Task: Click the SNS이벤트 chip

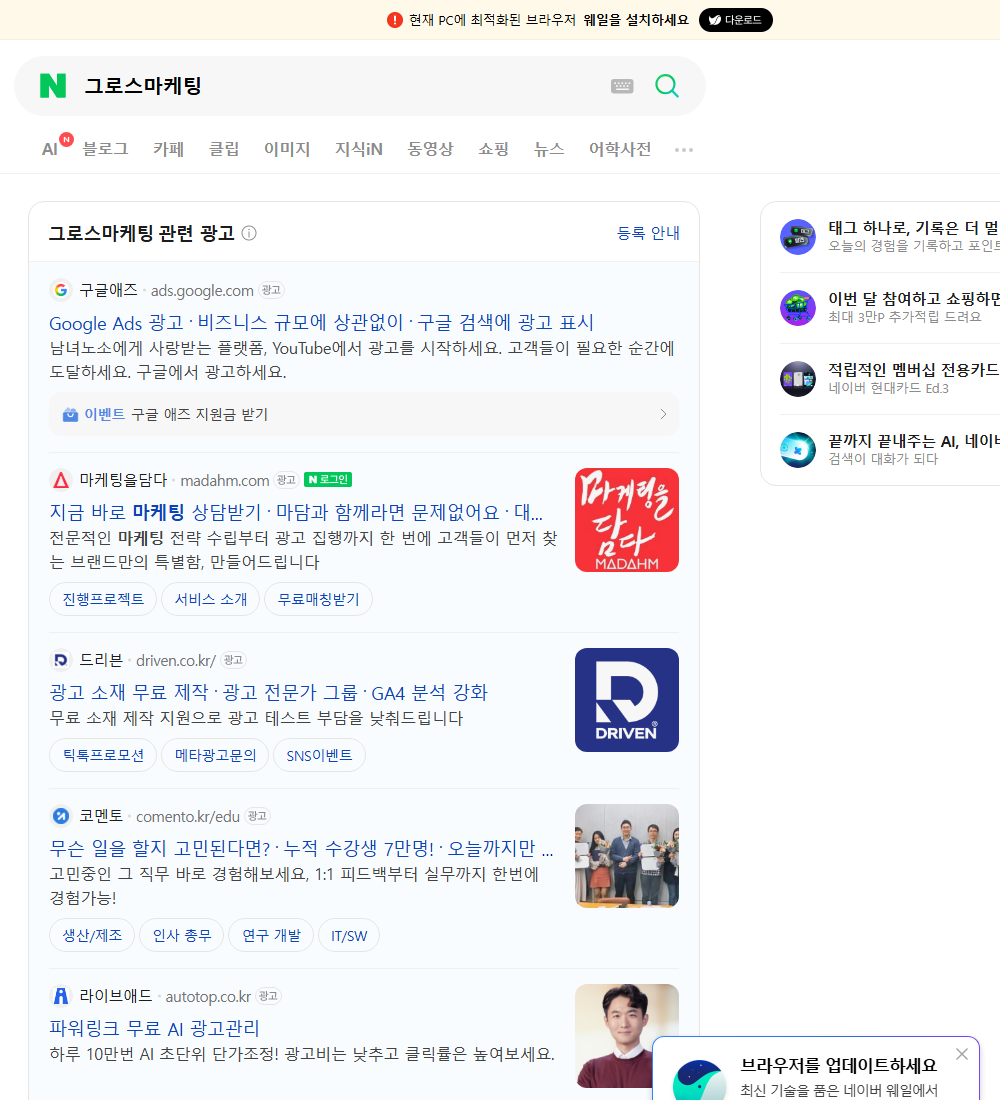Action: tap(319, 755)
